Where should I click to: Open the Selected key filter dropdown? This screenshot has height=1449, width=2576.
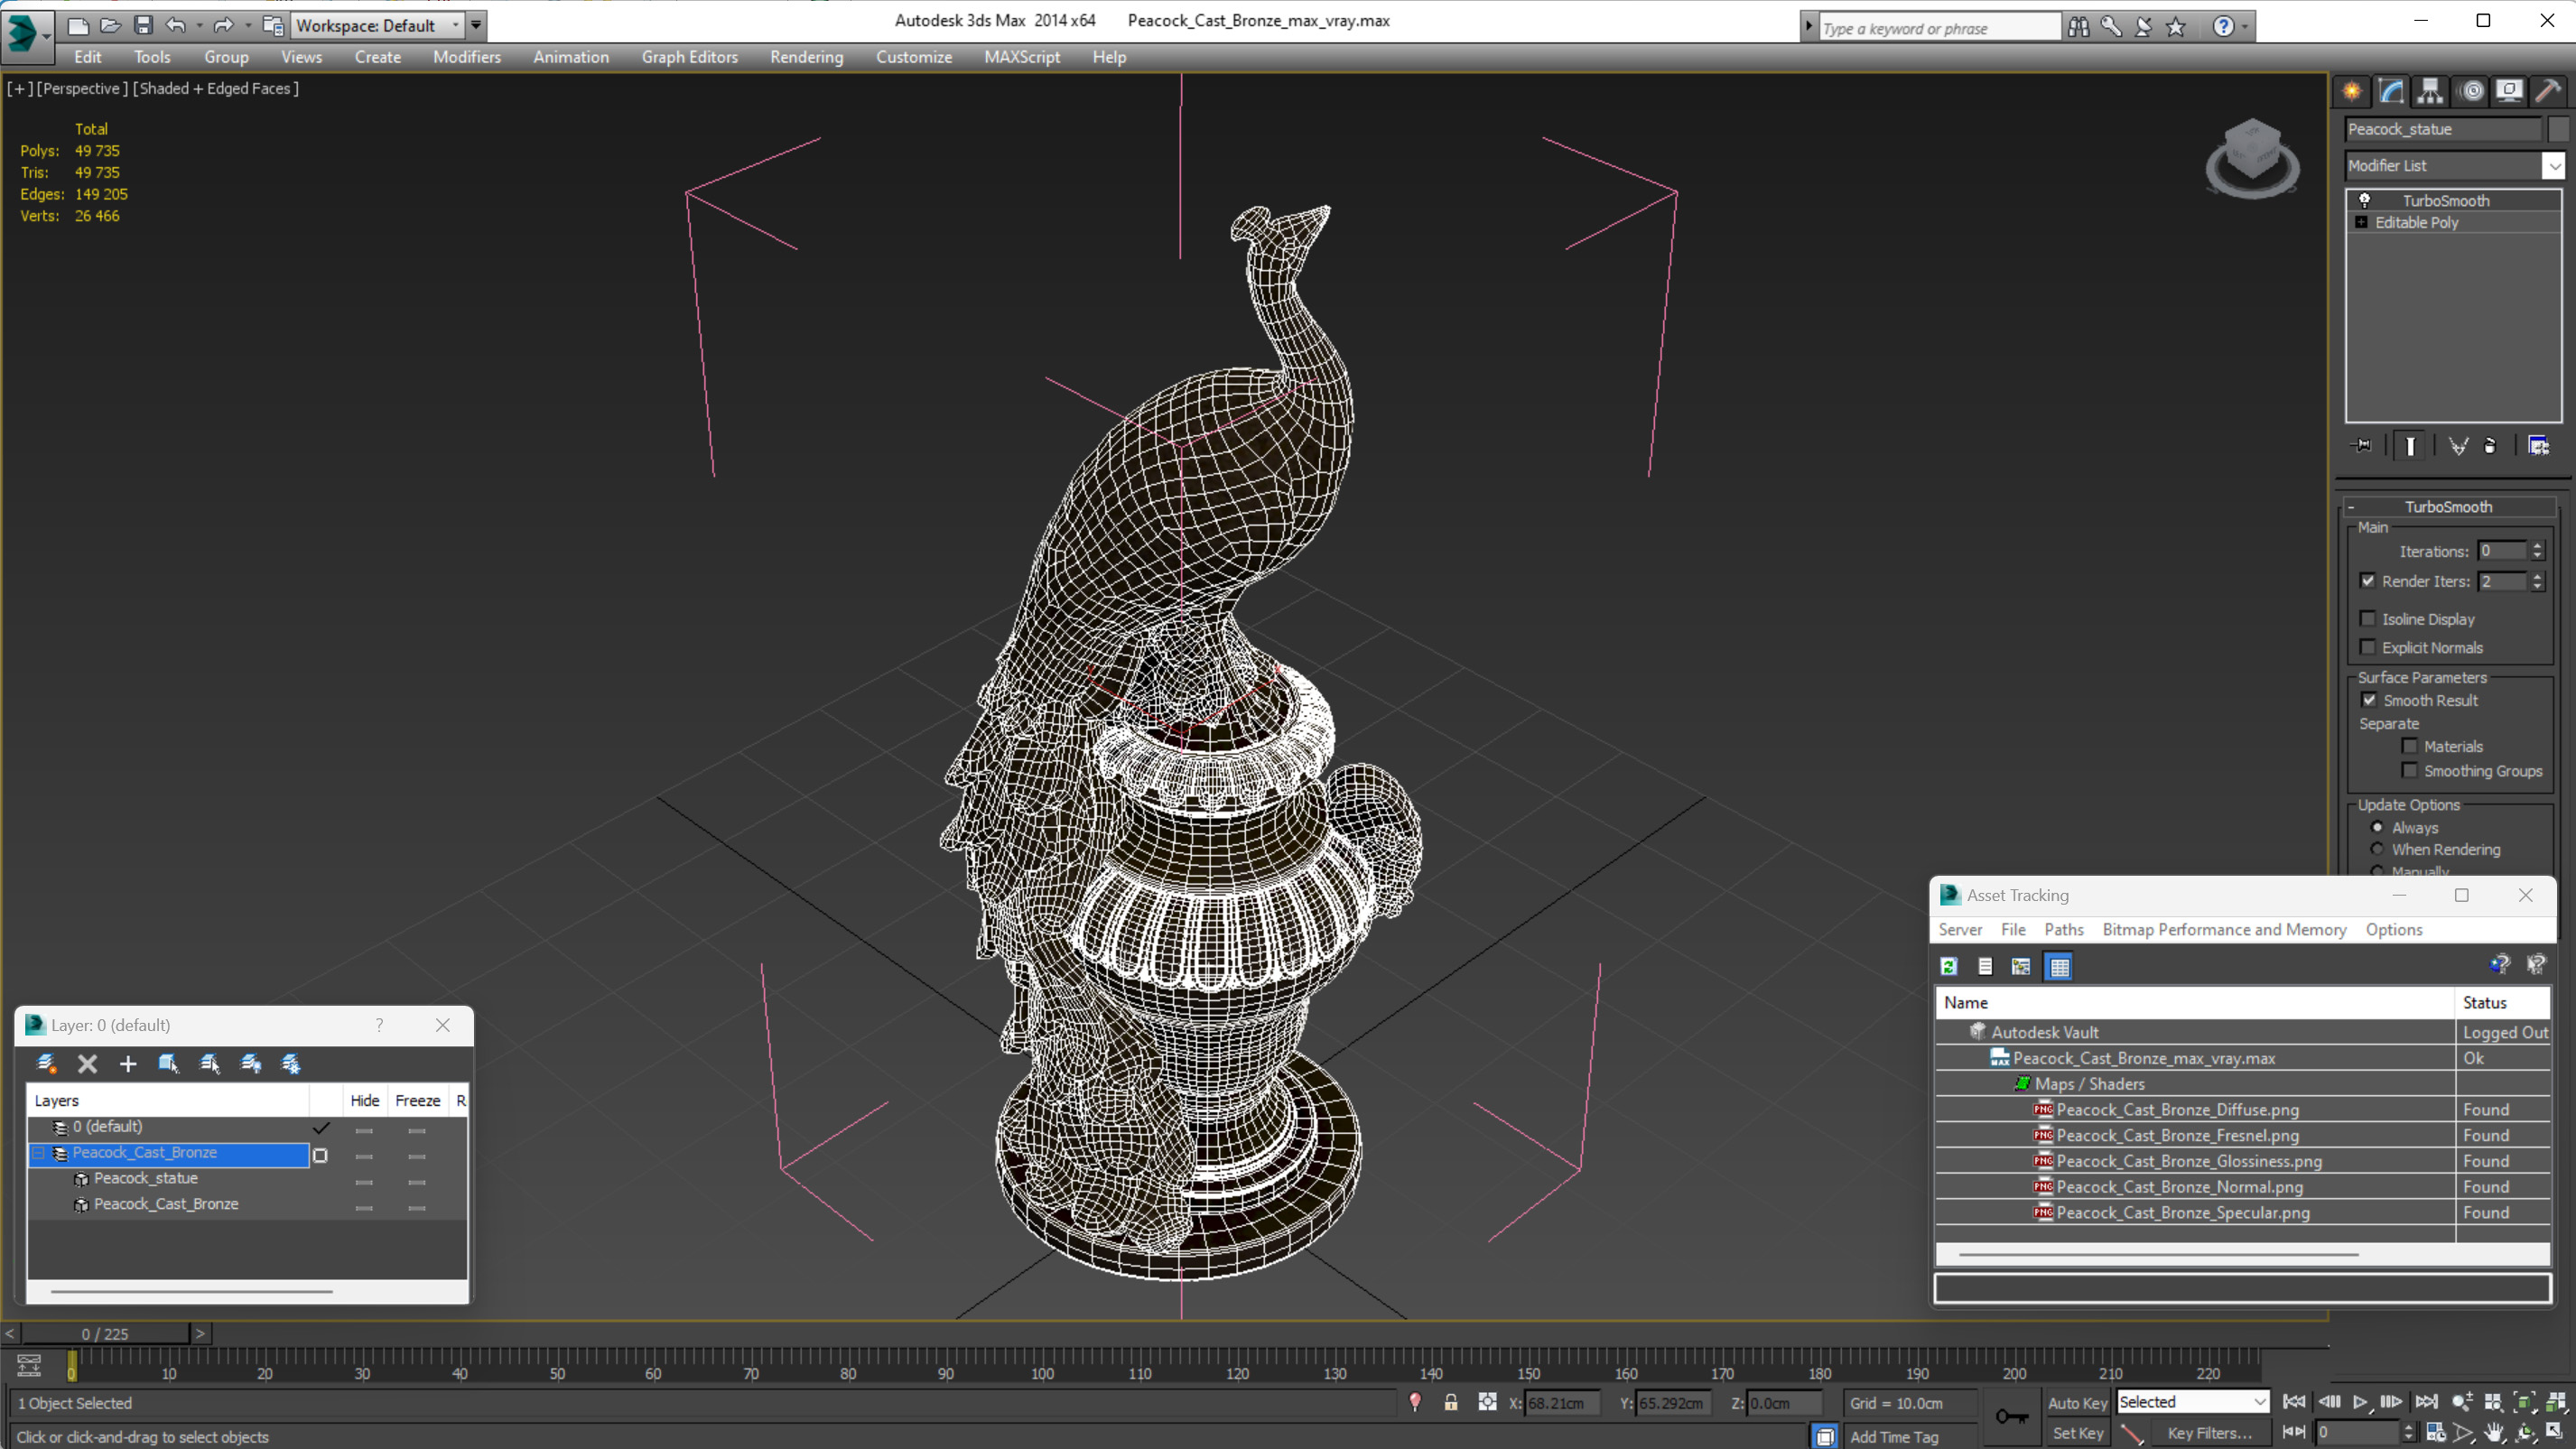tap(2259, 1402)
